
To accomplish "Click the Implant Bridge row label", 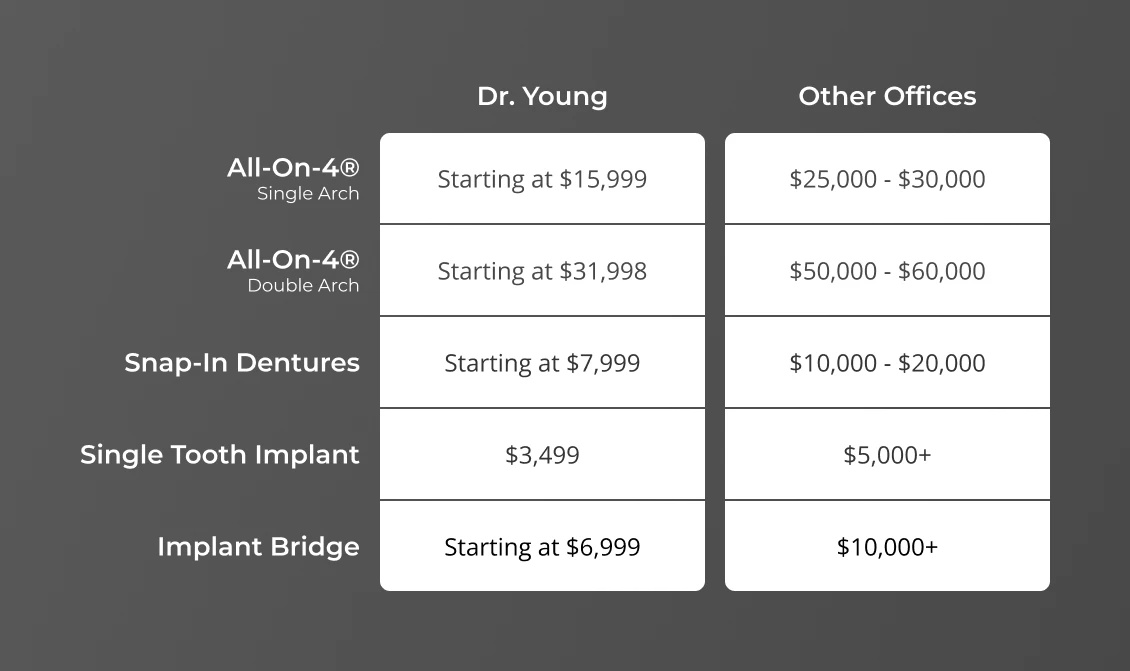I will coord(258,547).
